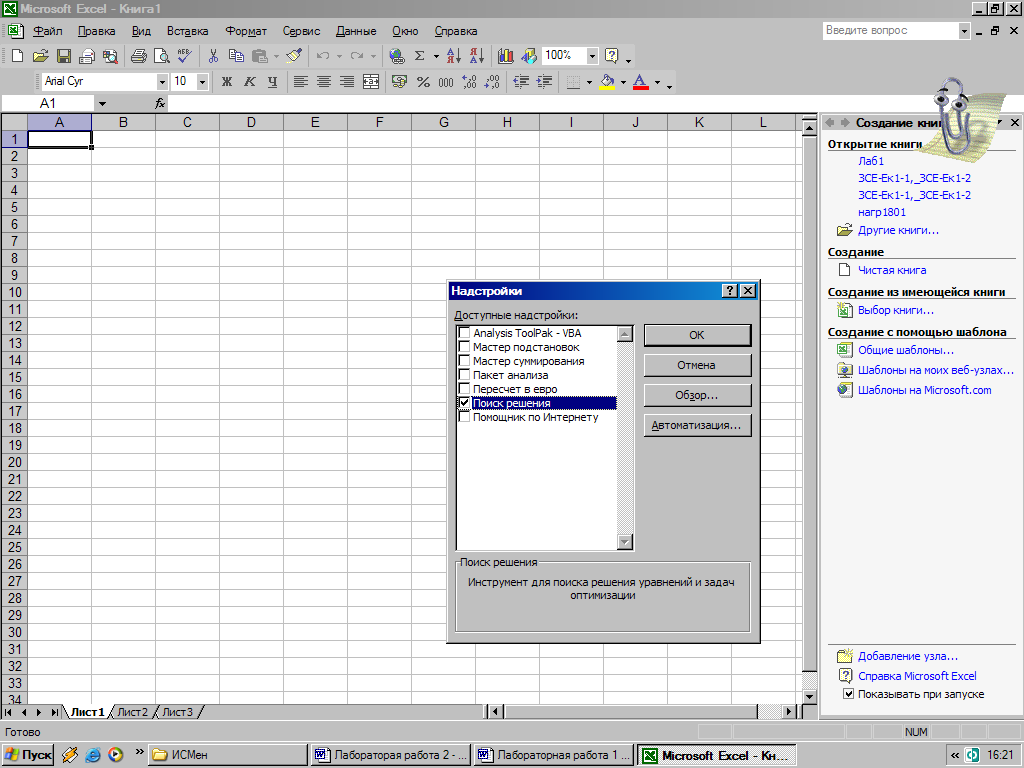Screen dimensions: 1024x768
Task: Click the Print printer icon
Action: (138, 56)
